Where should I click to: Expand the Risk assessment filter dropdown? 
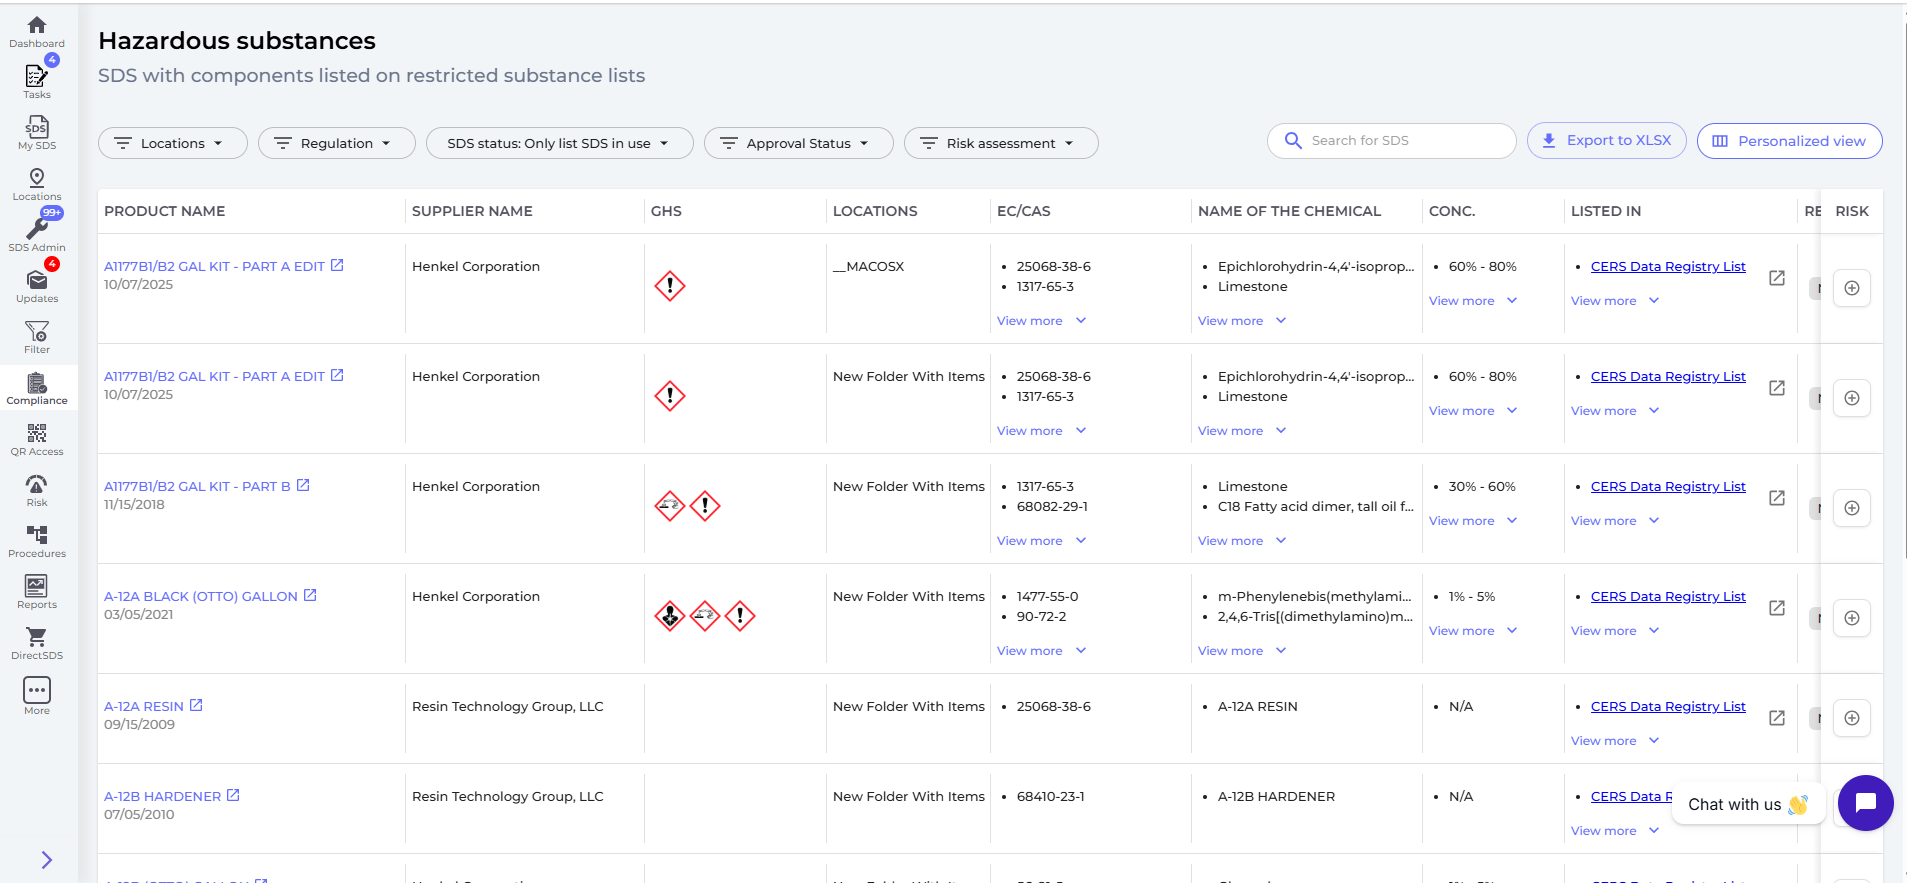(1000, 143)
